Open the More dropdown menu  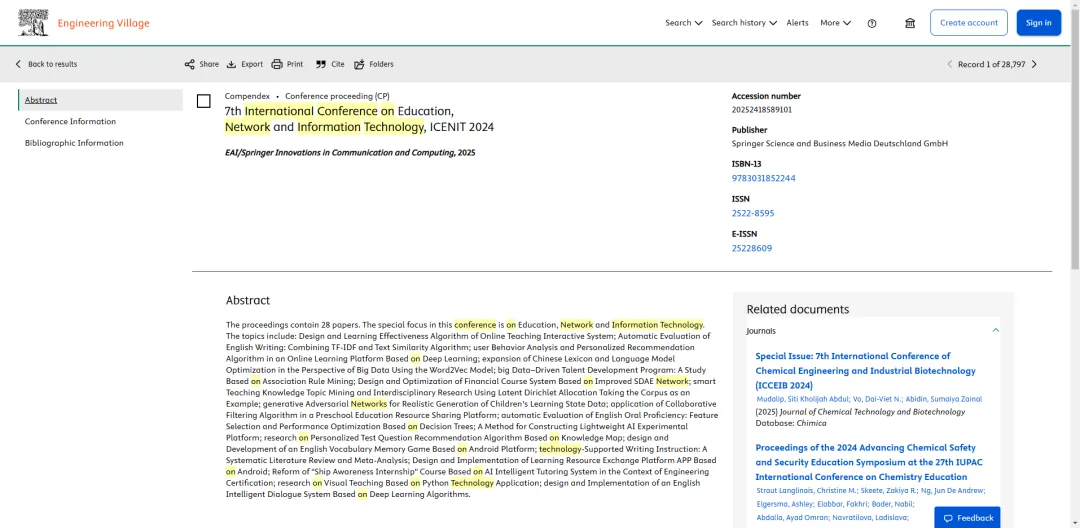[835, 23]
